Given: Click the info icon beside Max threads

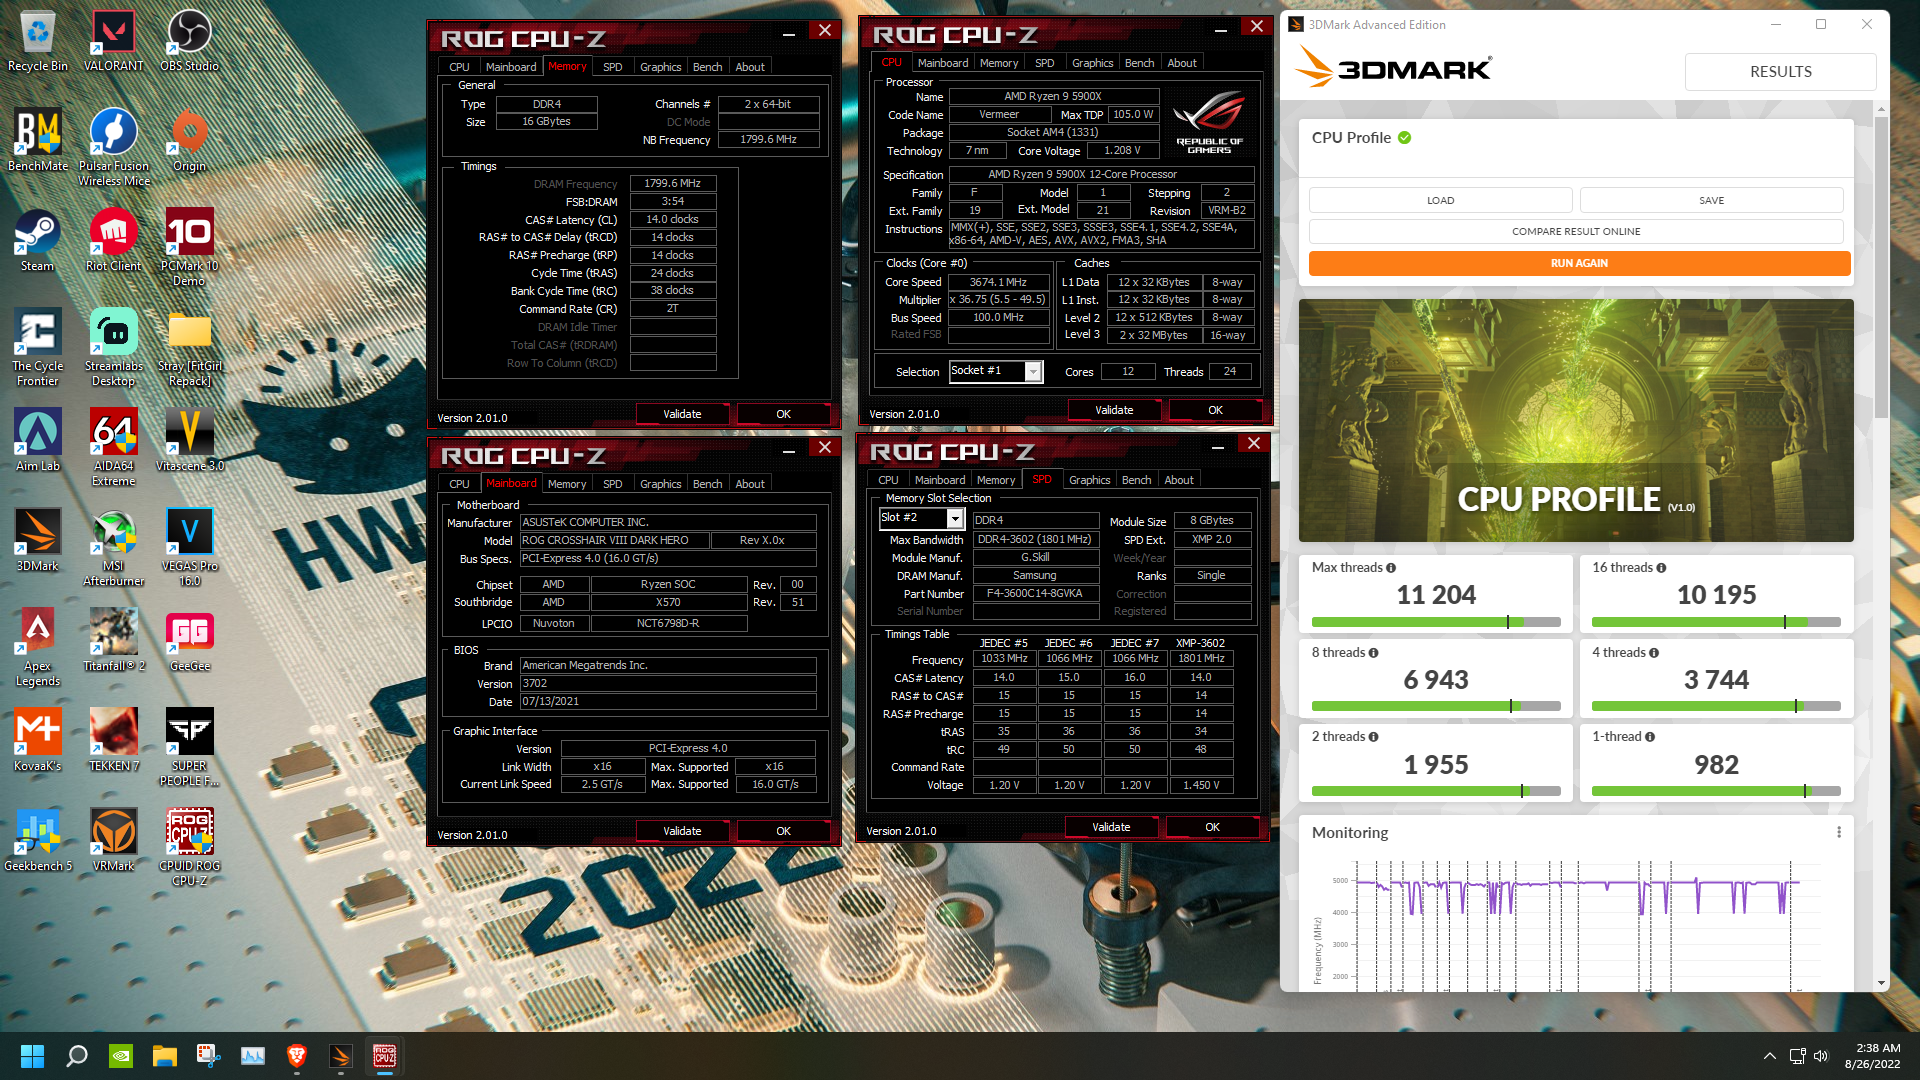Looking at the screenshot, I should click(x=1391, y=568).
